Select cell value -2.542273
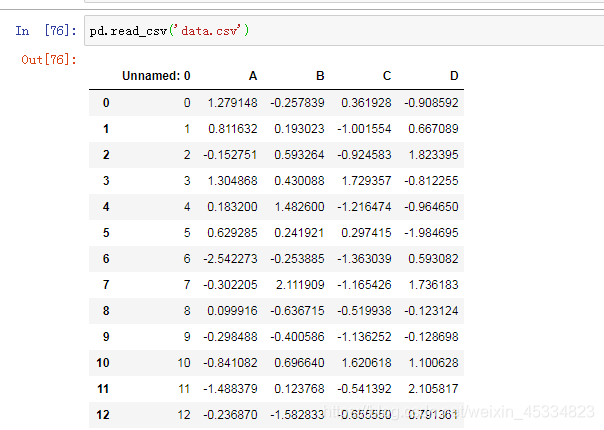Screen dimensions: 604x430 pyautogui.click(x=230, y=259)
